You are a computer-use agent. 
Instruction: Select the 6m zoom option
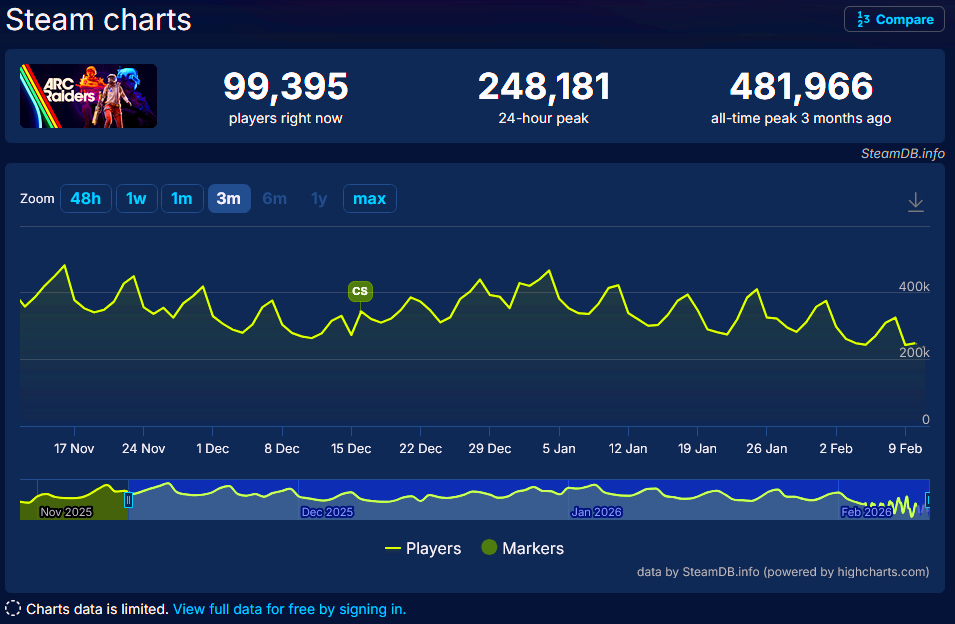[x=275, y=198]
